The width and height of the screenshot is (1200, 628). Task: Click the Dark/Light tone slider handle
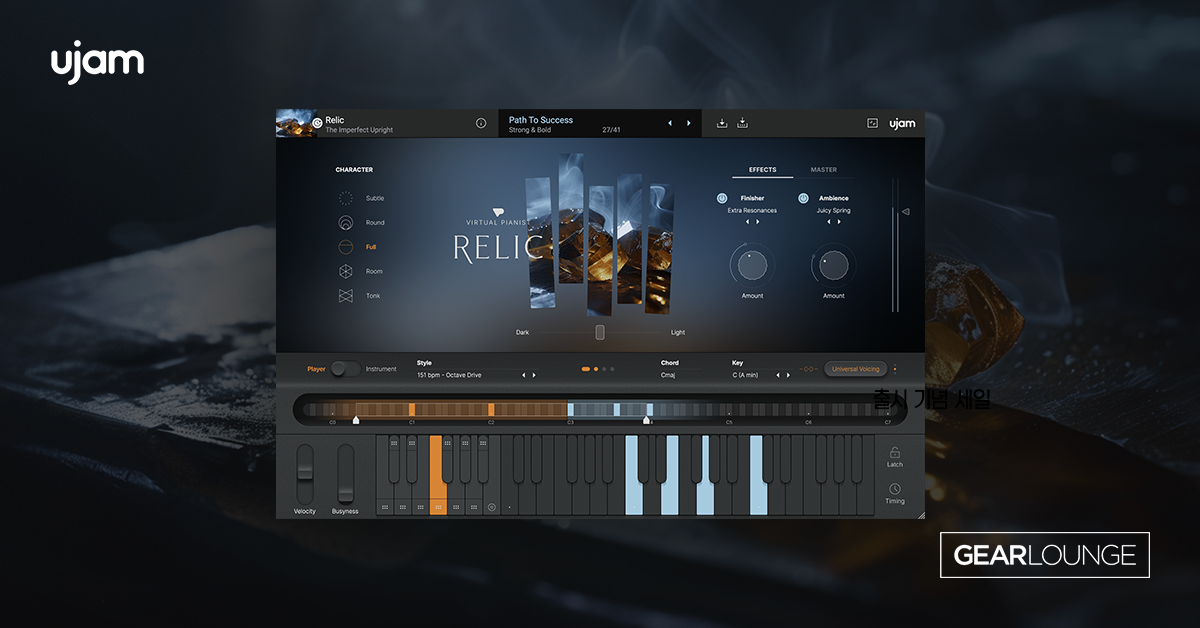(x=599, y=331)
